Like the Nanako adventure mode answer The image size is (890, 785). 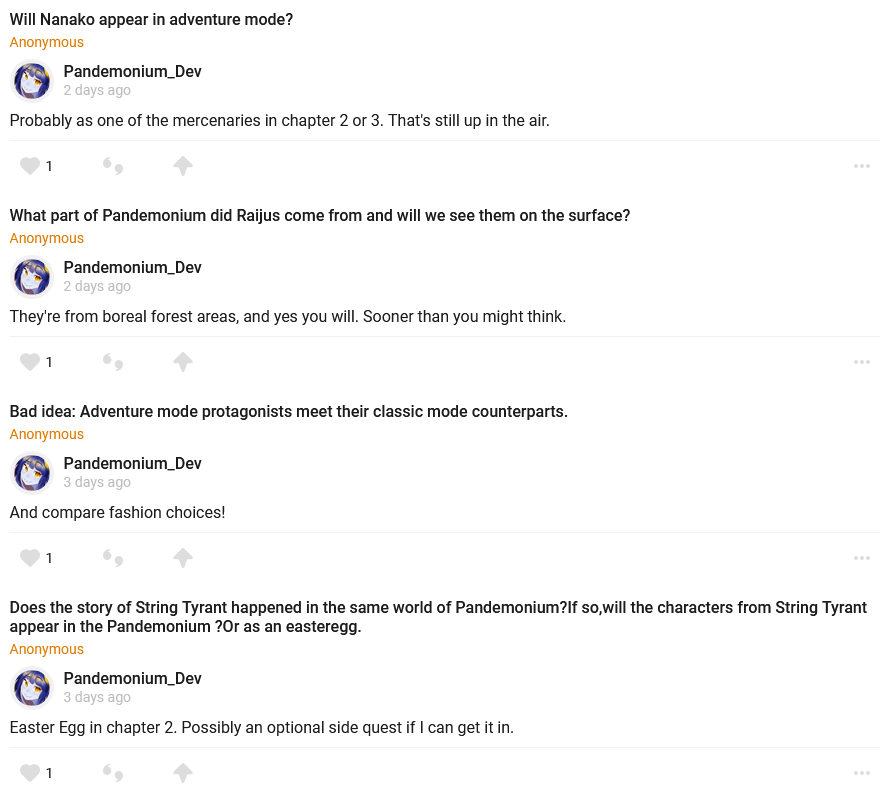coord(30,166)
